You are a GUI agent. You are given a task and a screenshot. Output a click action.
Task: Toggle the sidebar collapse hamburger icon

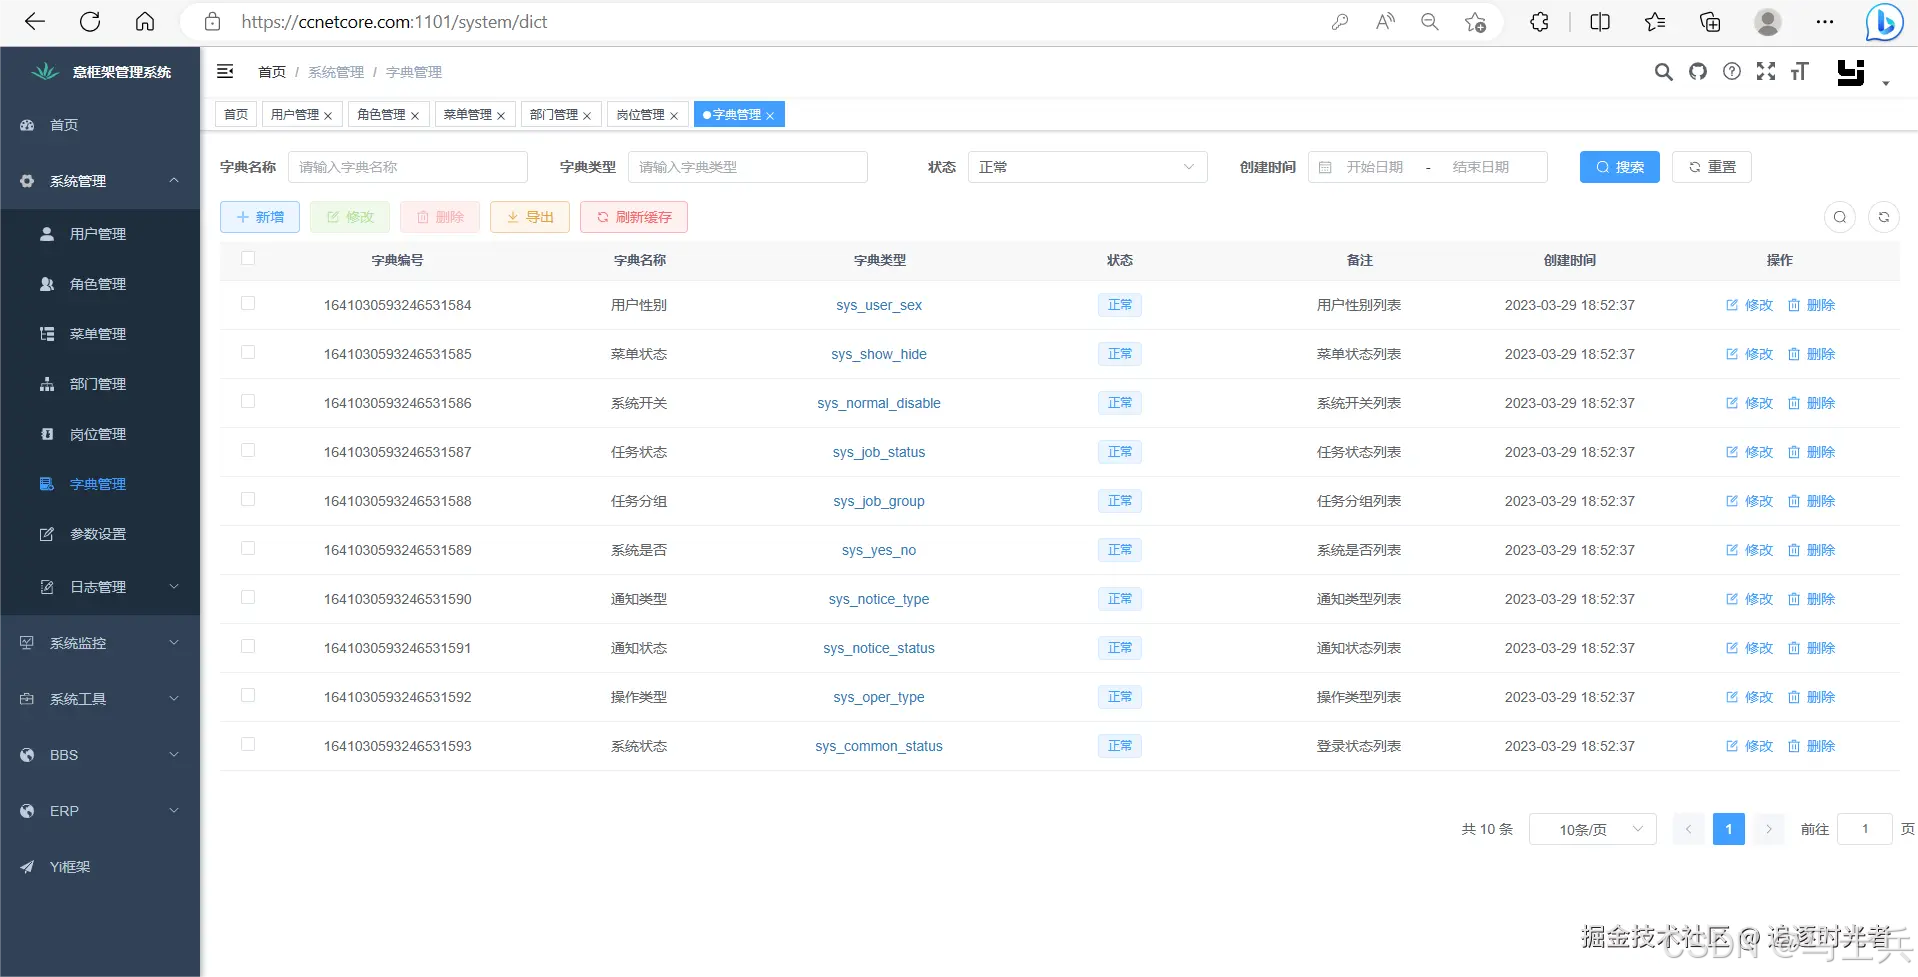pos(225,71)
